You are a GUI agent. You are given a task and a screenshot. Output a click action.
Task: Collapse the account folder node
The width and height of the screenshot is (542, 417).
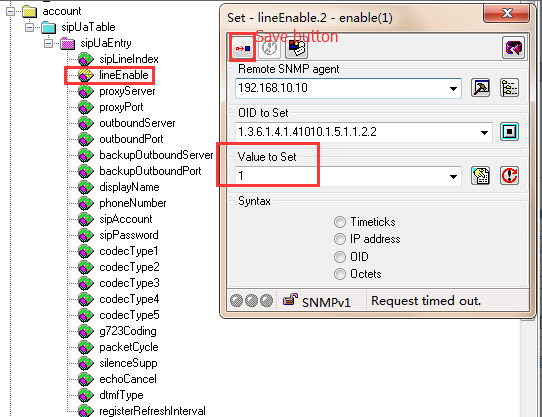(11, 11)
